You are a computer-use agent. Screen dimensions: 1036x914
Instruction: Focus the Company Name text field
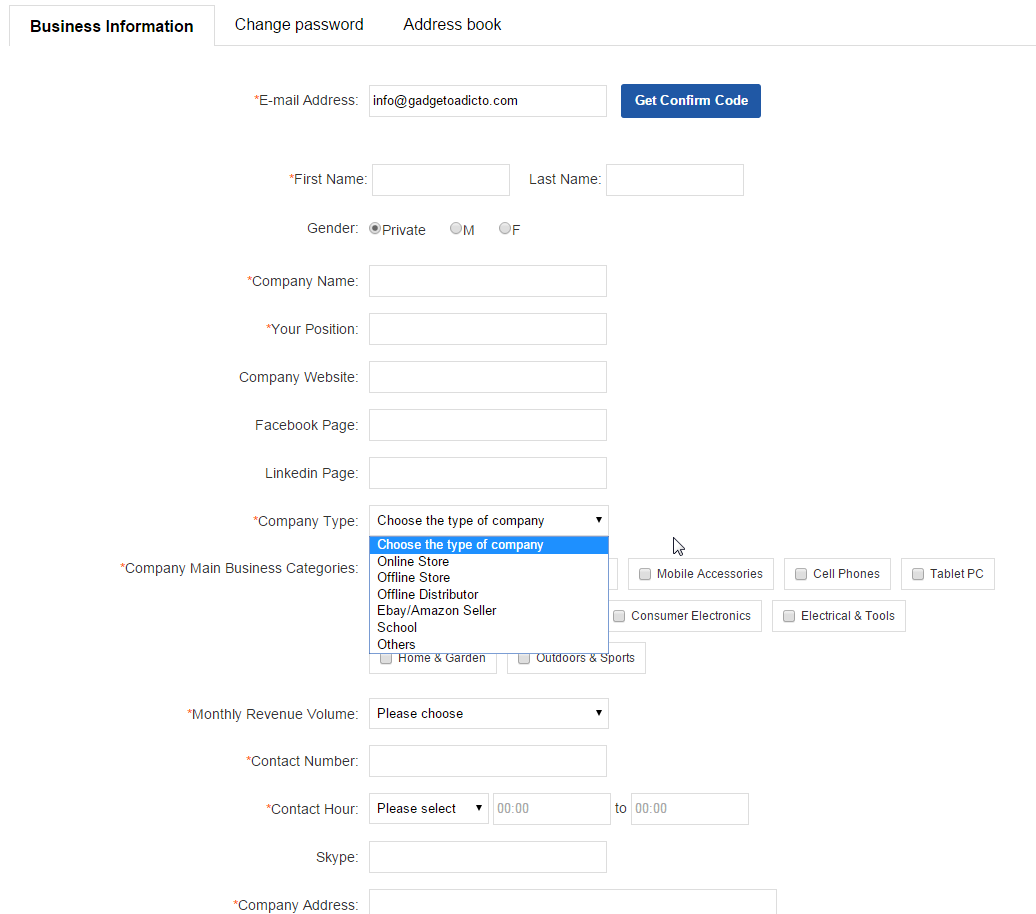pyautogui.click(x=487, y=281)
